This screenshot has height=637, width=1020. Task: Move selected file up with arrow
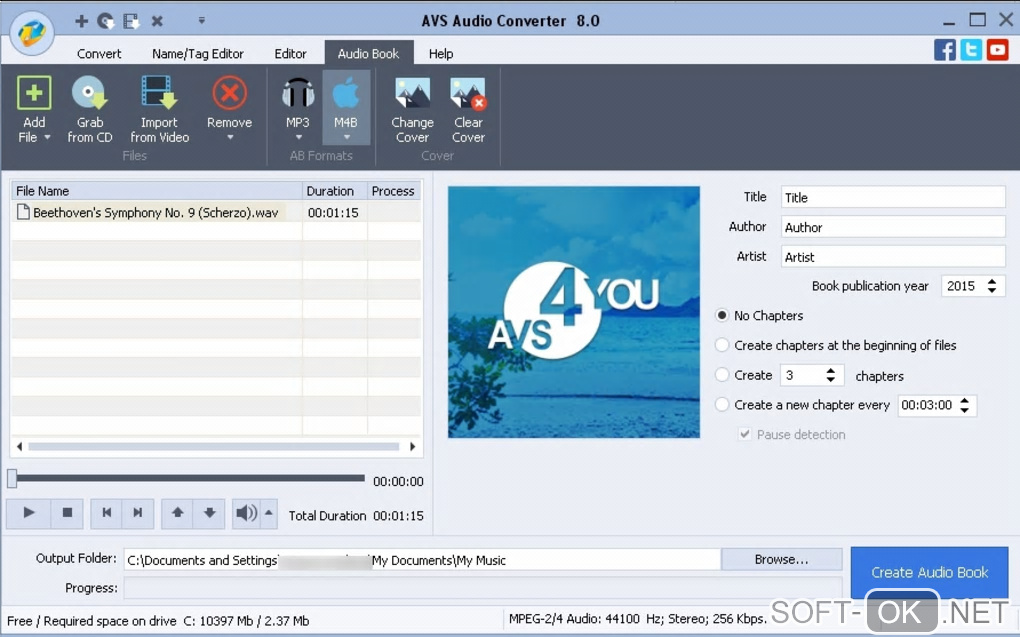tap(177, 513)
